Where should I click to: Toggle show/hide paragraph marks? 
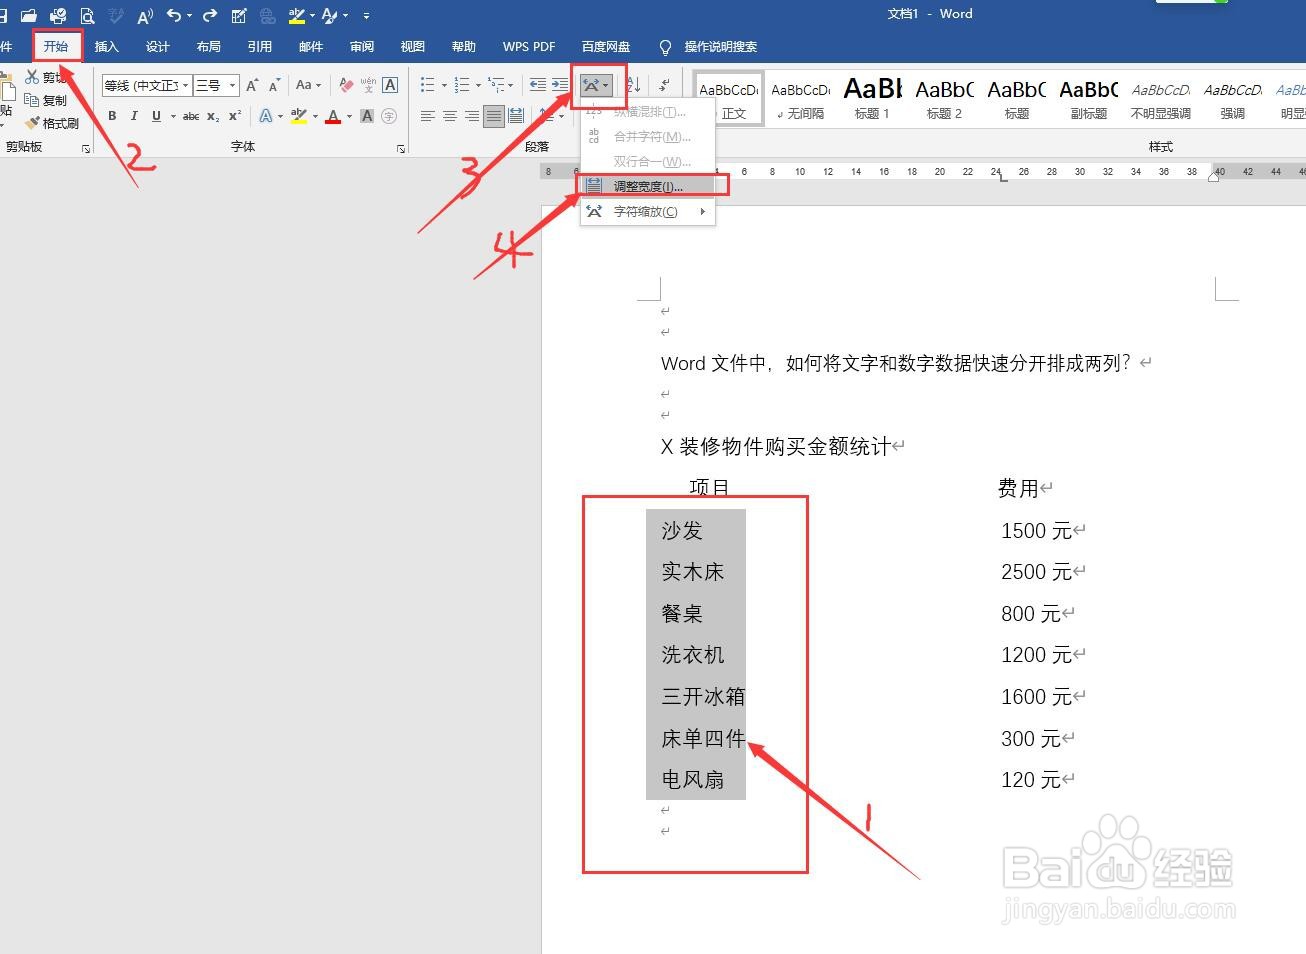(x=664, y=85)
